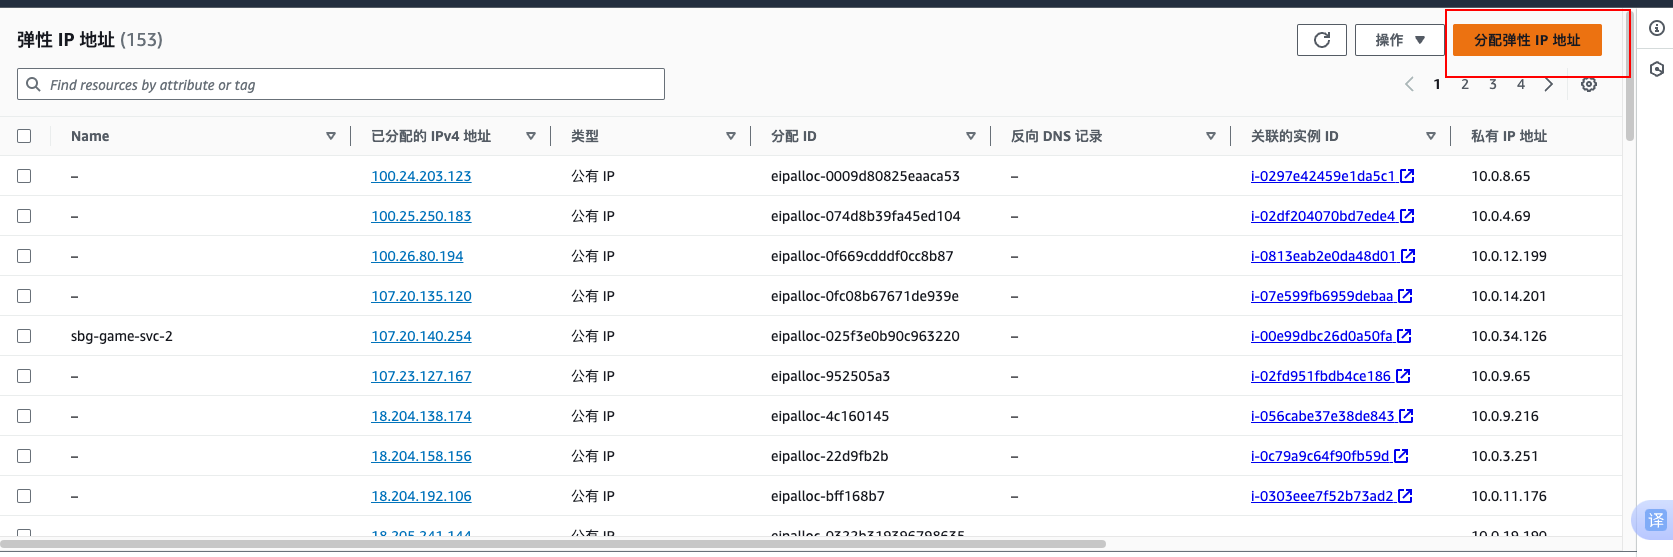Jump to page 4

[x=1520, y=85]
